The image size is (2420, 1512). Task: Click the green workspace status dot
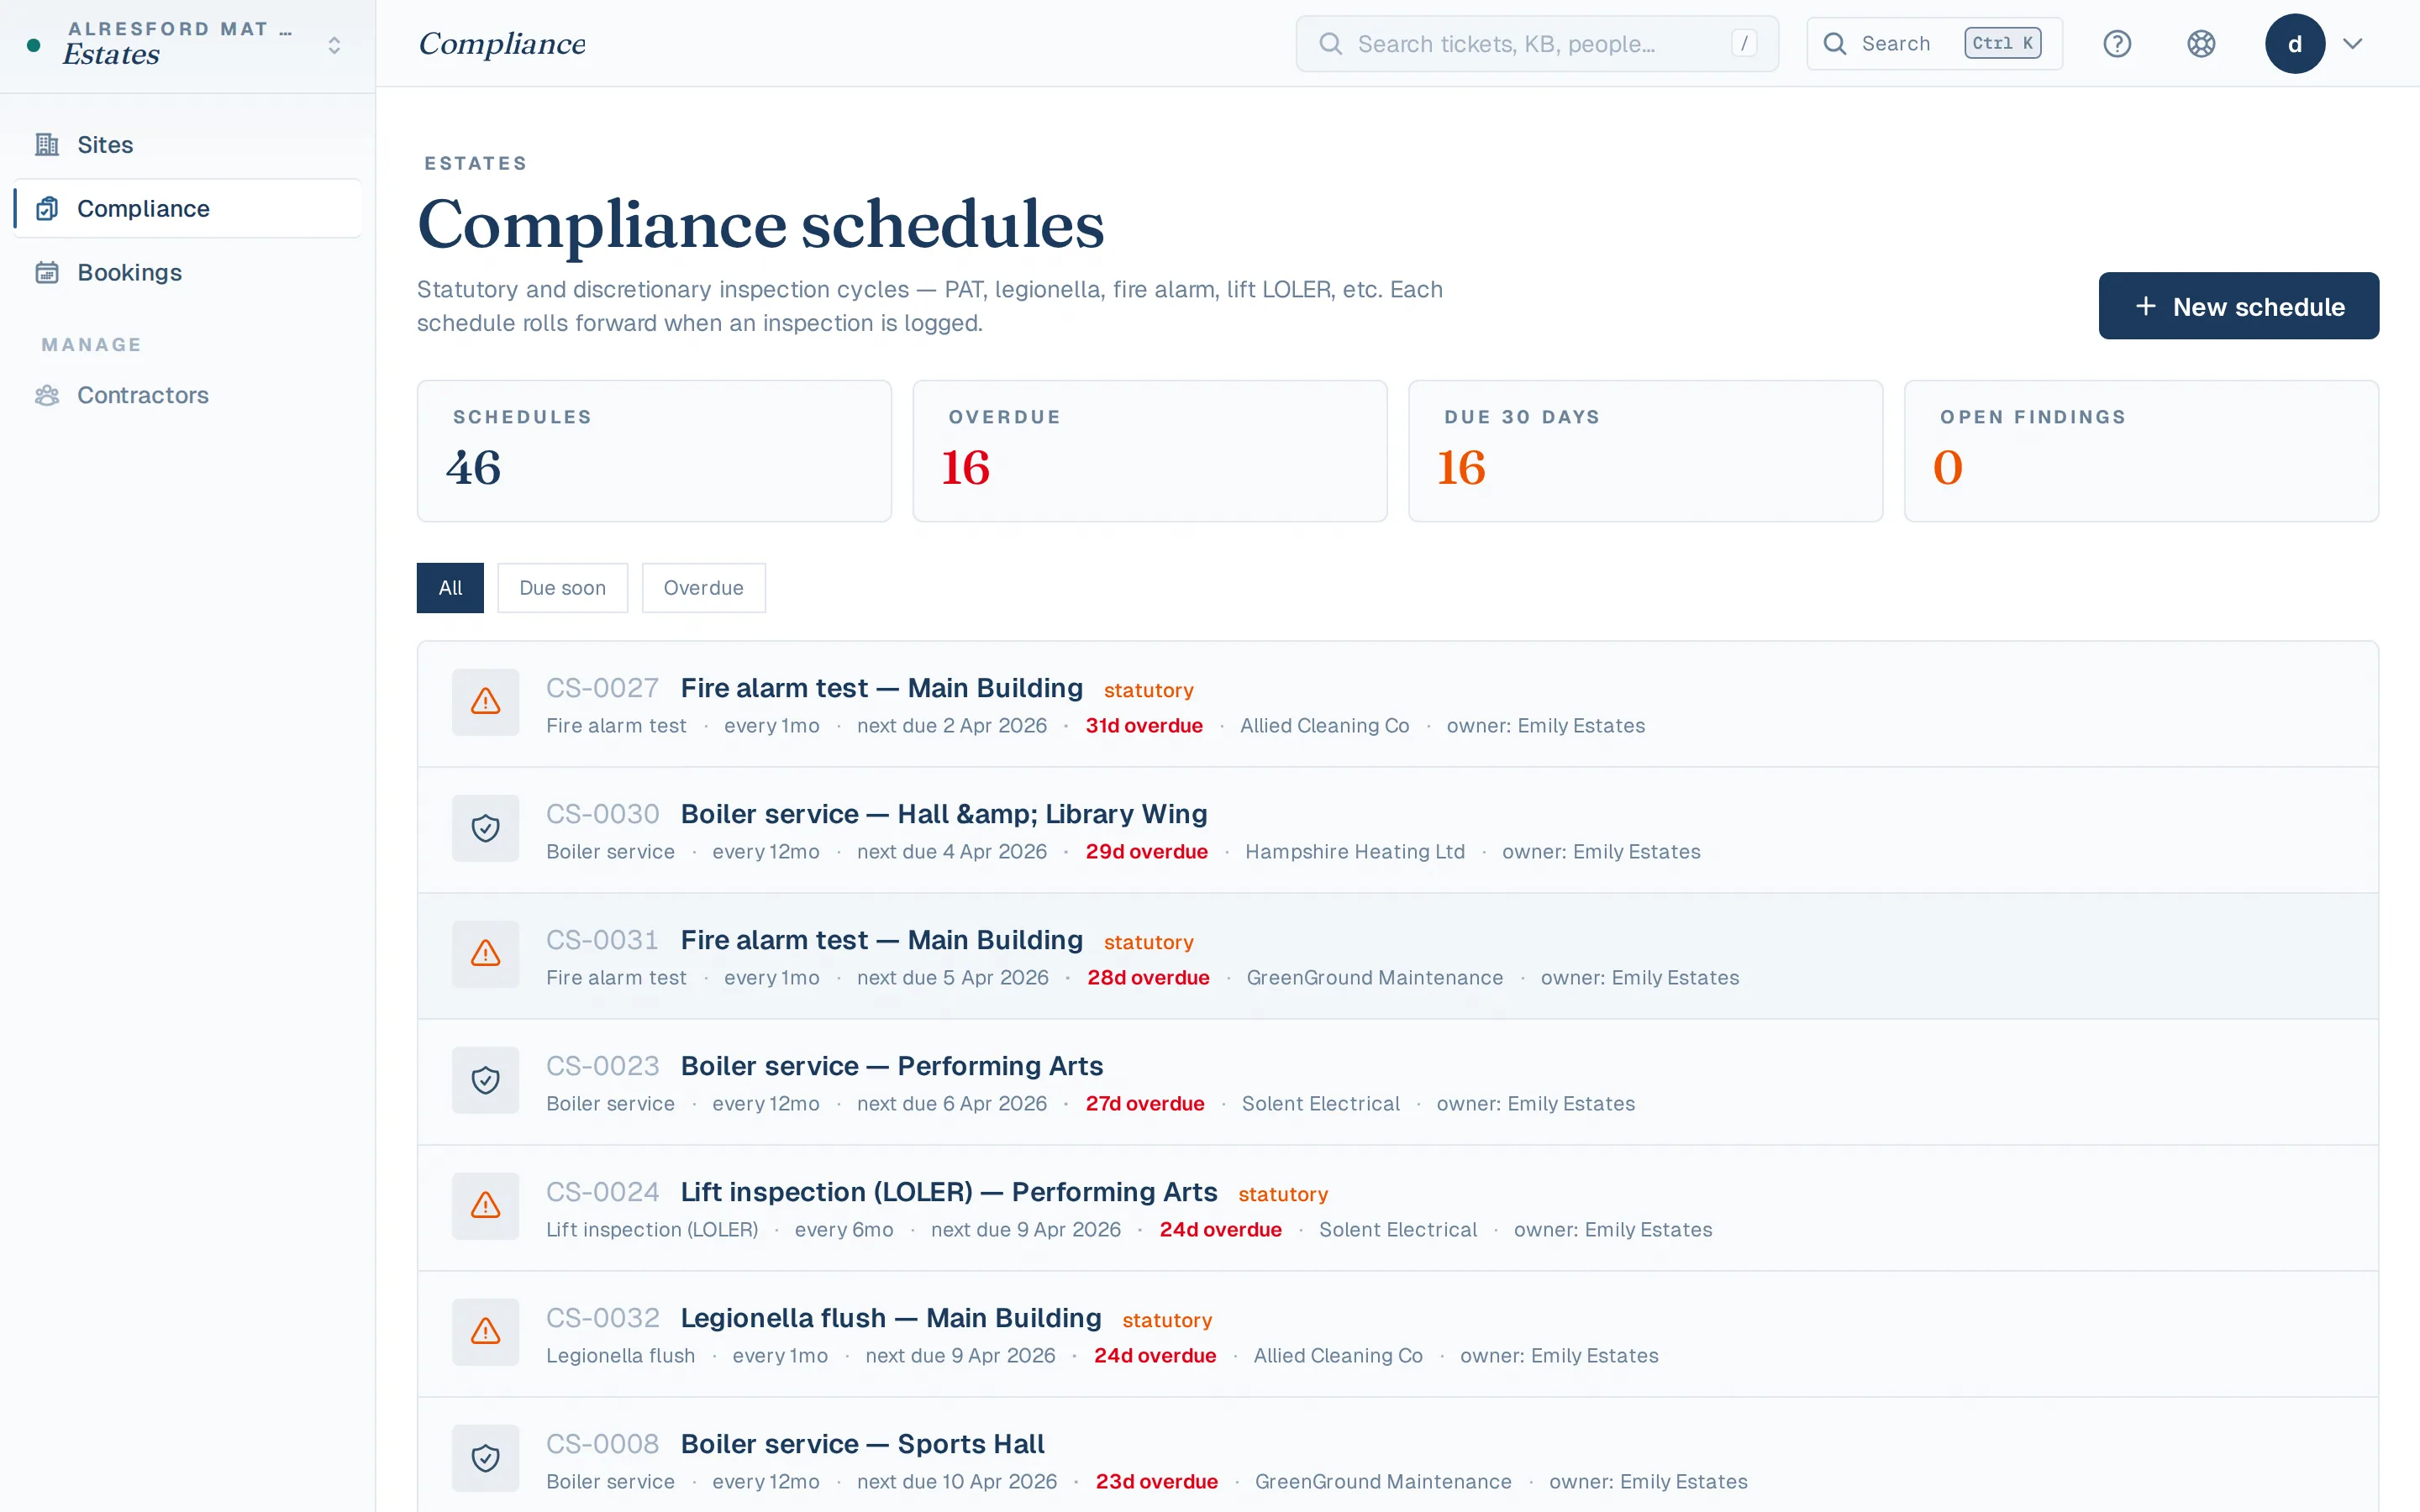(x=34, y=45)
